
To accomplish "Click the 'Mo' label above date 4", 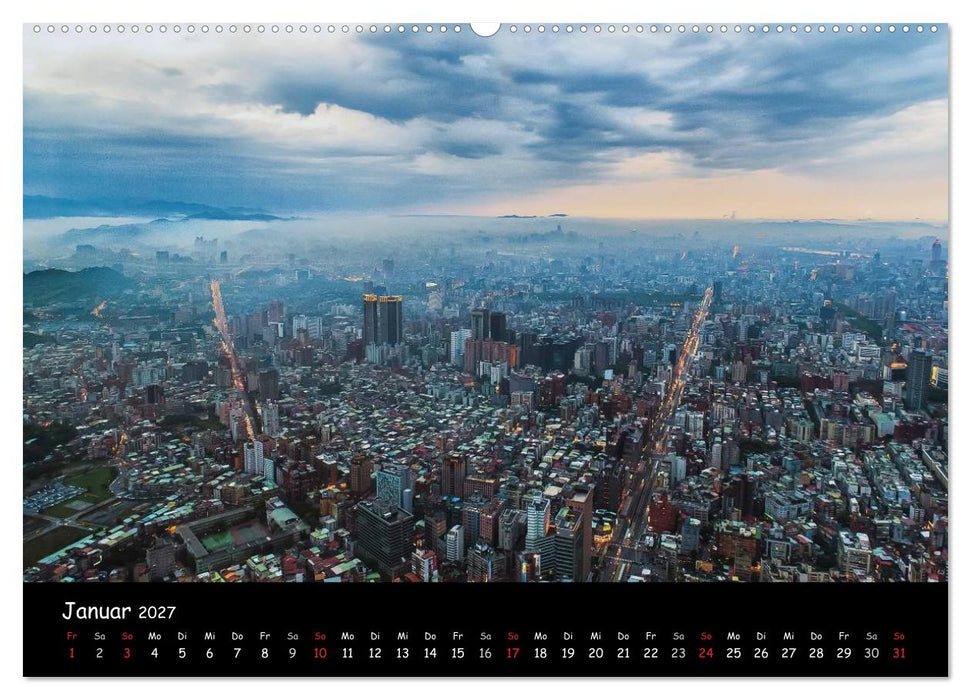I will coord(154,636).
